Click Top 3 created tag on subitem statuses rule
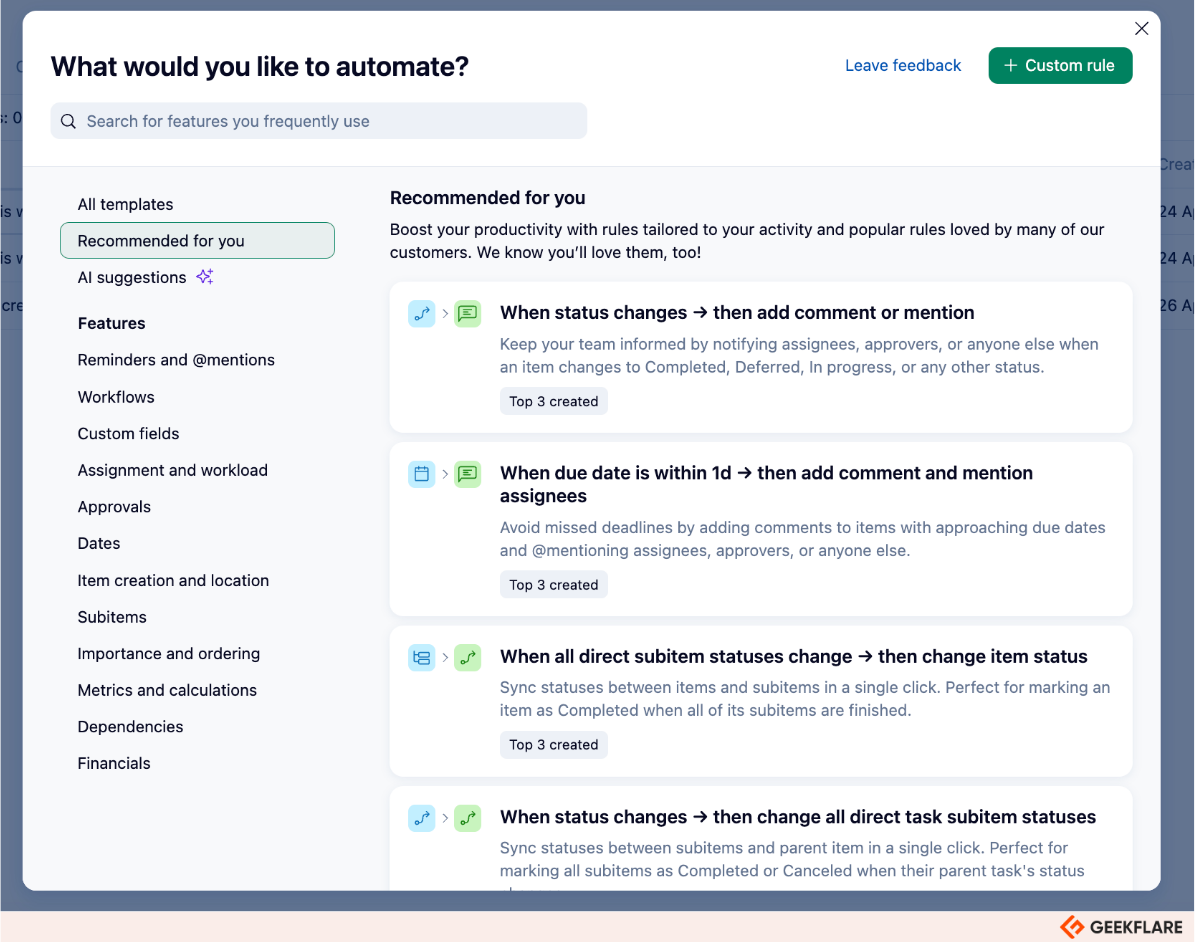This screenshot has height=943, width=1195. coord(553,745)
